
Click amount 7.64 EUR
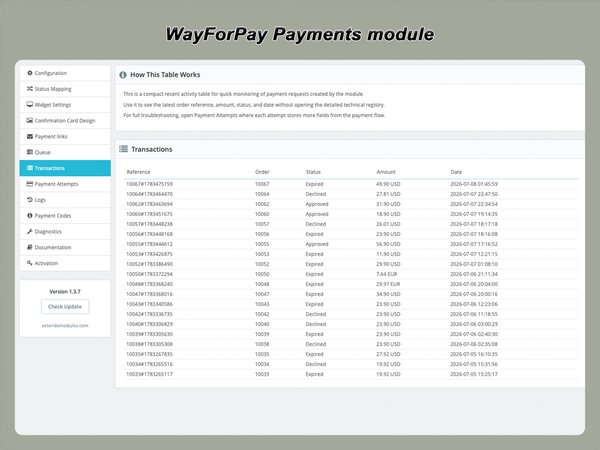(x=386, y=274)
